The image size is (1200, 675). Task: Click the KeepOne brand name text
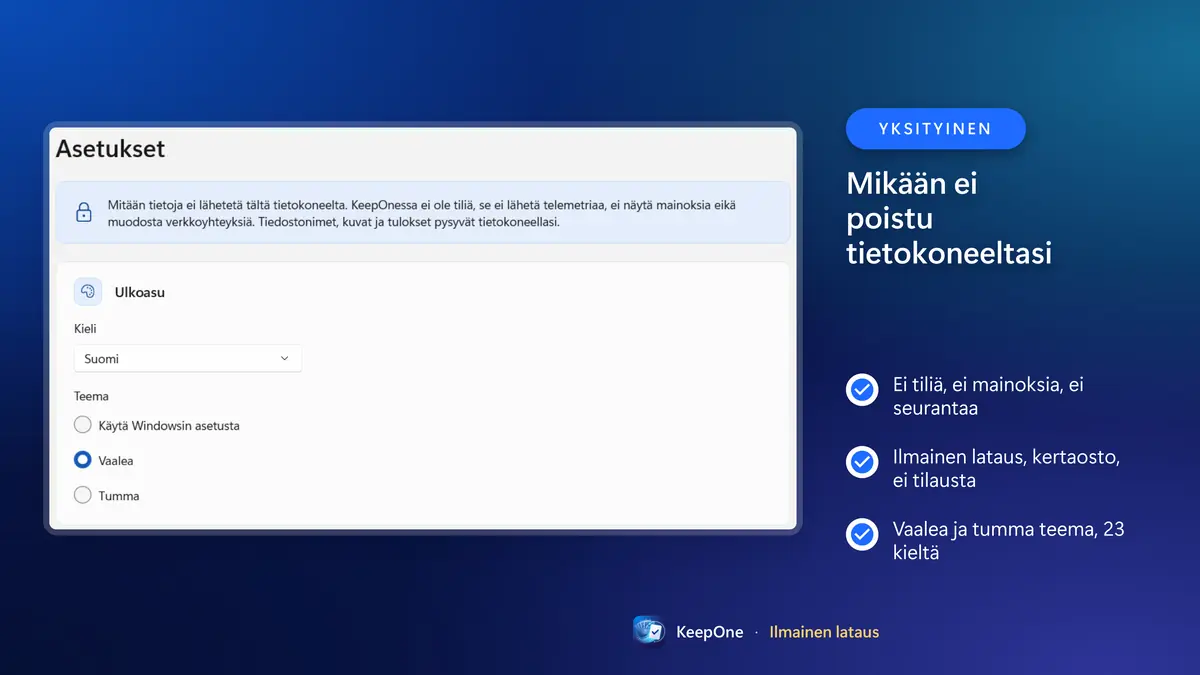[x=710, y=632]
